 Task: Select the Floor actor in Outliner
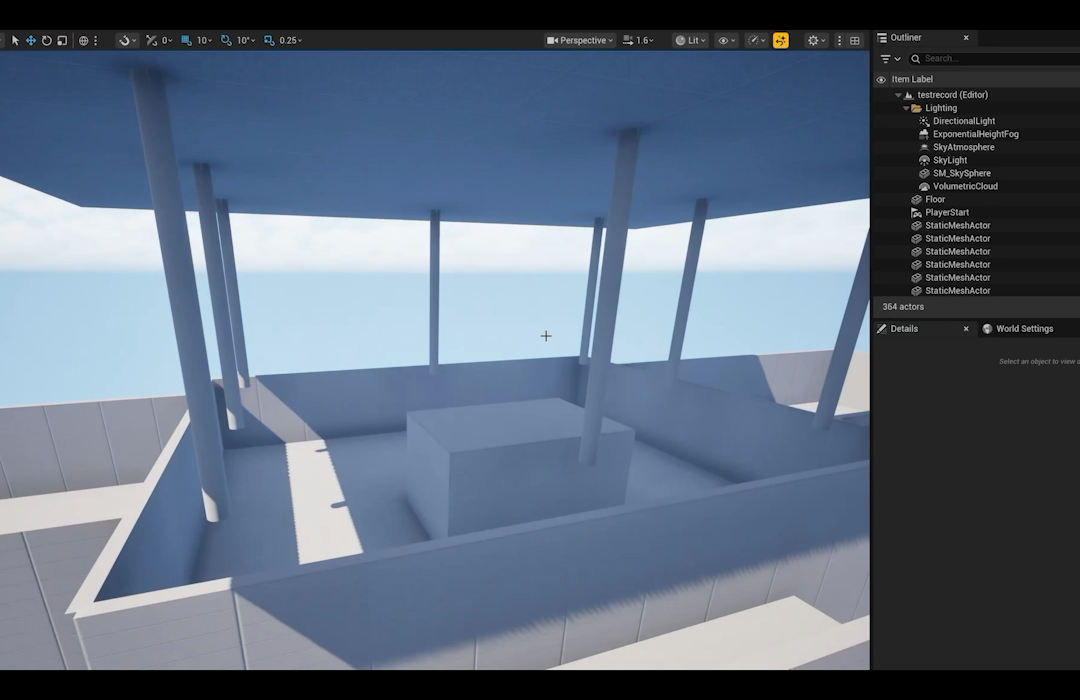[935, 199]
